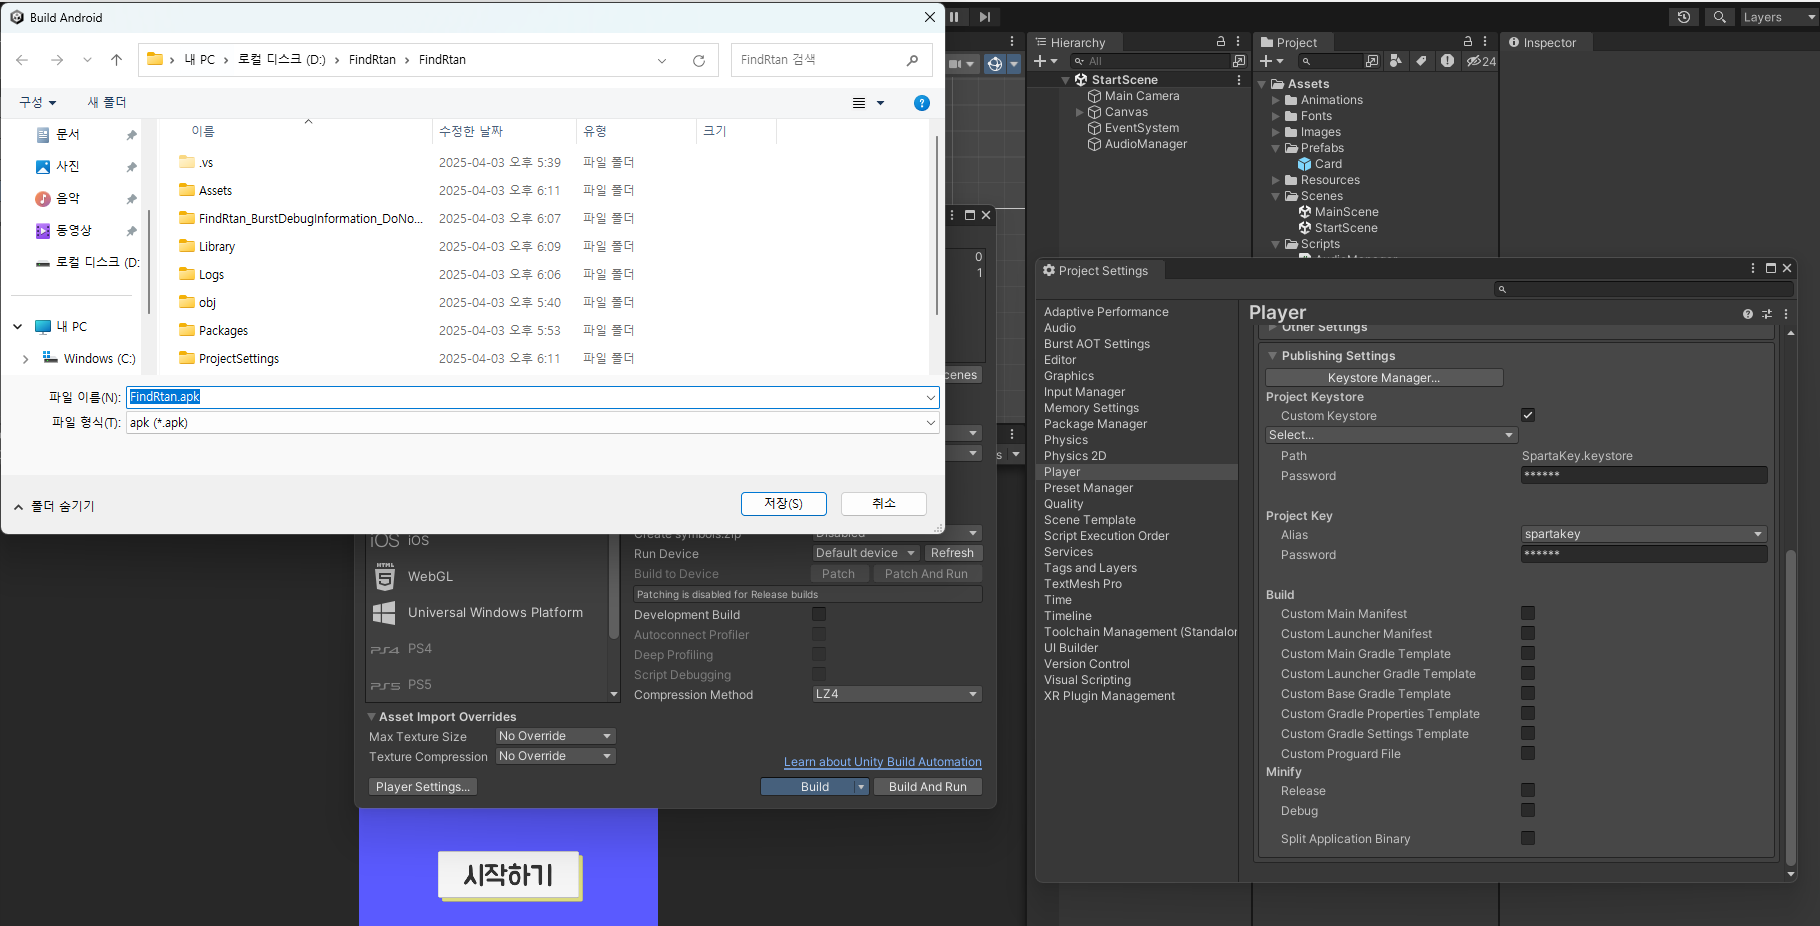Enable Minify for Release builds
The height and width of the screenshot is (926, 1820).
point(1528,790)
